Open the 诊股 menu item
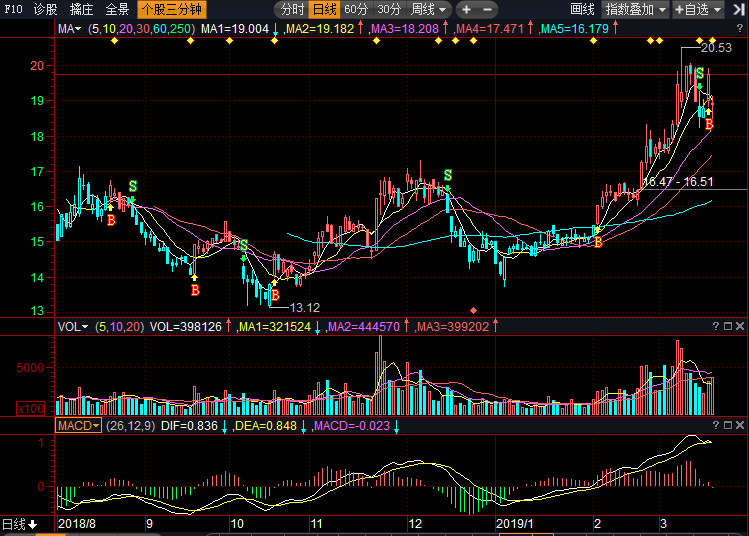Image resolution: width=749 pixels, height=536 pixels. [x=46, y=9]
